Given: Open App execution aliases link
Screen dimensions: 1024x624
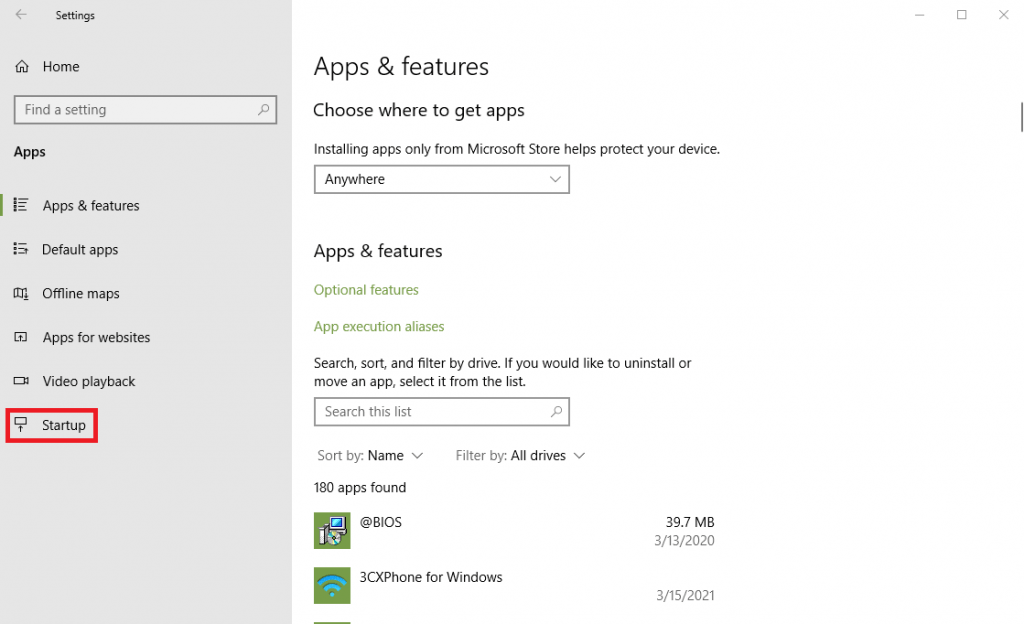Looking at the screenshot, I should (379, 326).
